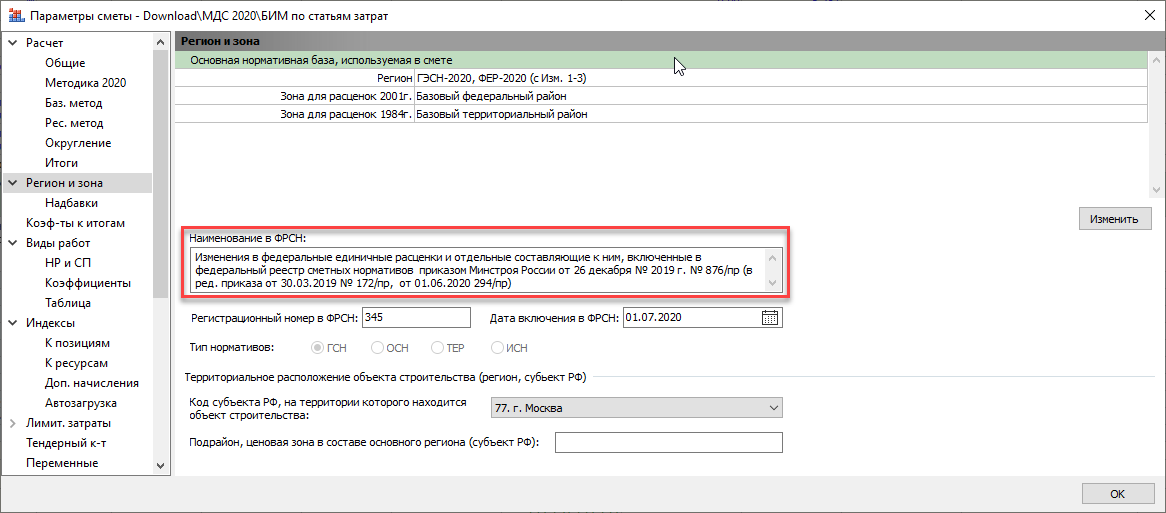This screenshot has width=1166, height=513.
Task: Click the Регистрационный номер в ФРСН field
Action: point(416,317)
